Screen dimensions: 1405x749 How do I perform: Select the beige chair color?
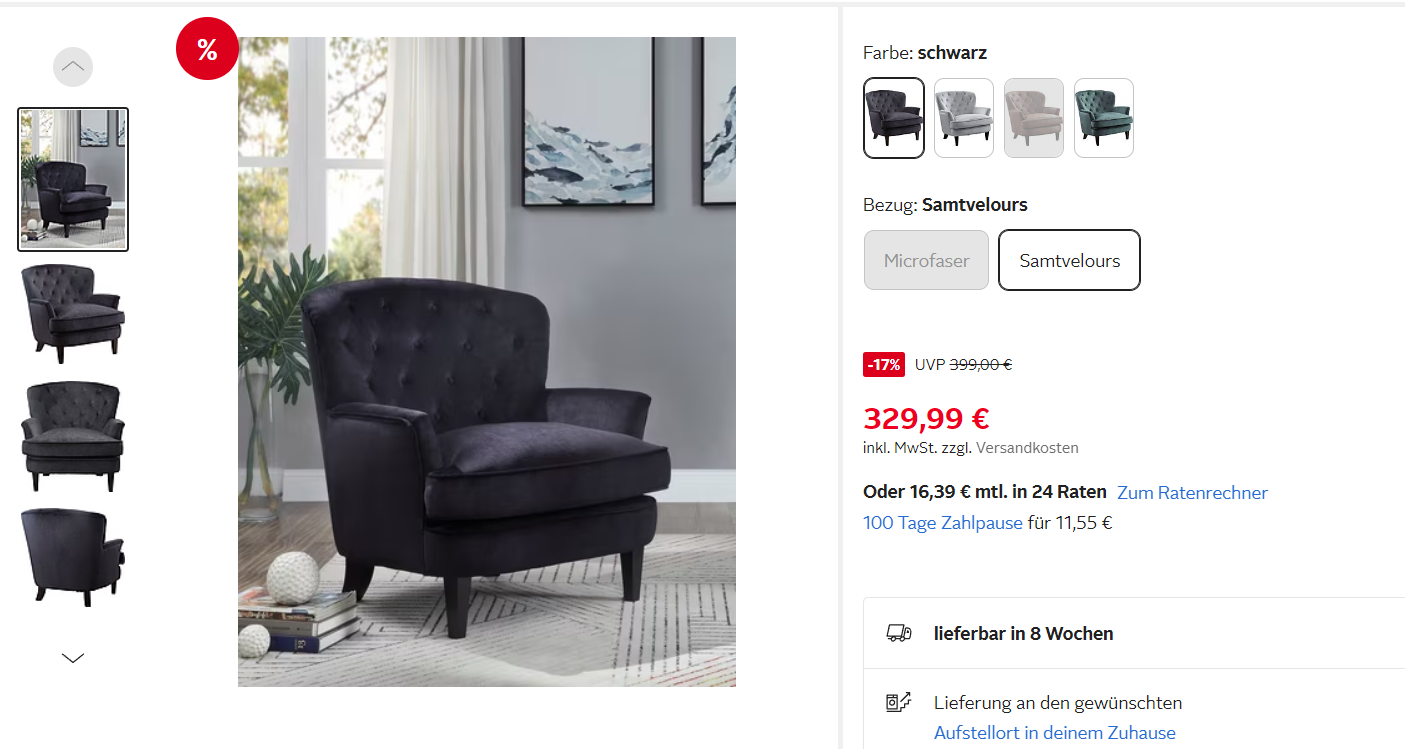coord(1034,118)
